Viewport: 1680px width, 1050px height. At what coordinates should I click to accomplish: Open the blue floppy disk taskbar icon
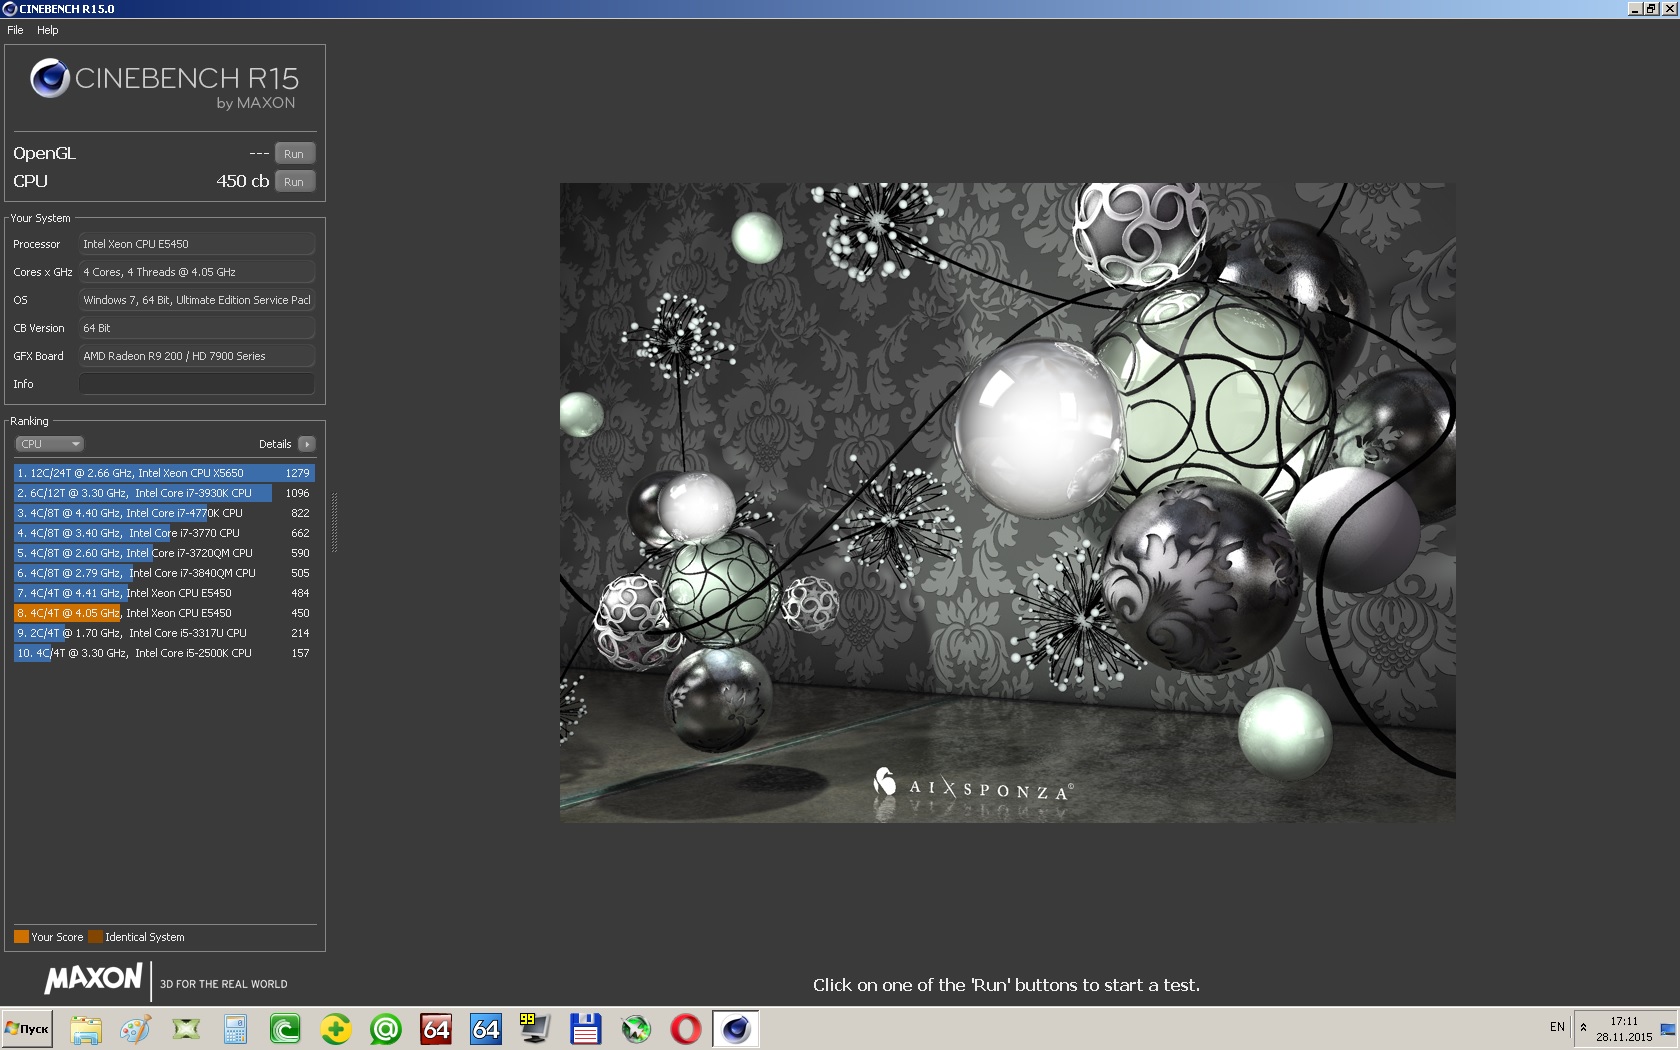[585, 1029]
